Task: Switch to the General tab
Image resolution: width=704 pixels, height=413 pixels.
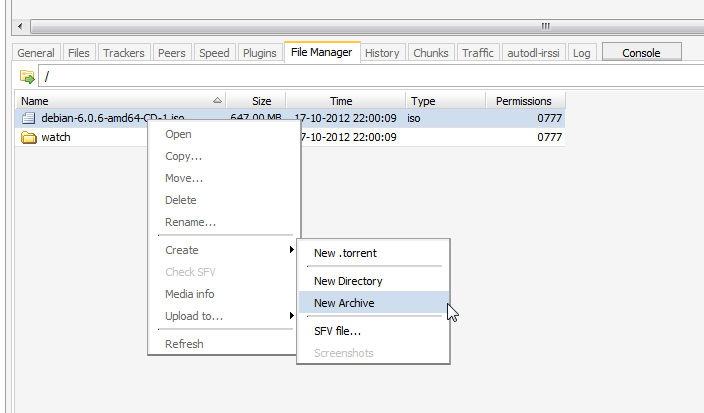Action: click(x=36, y=53)
